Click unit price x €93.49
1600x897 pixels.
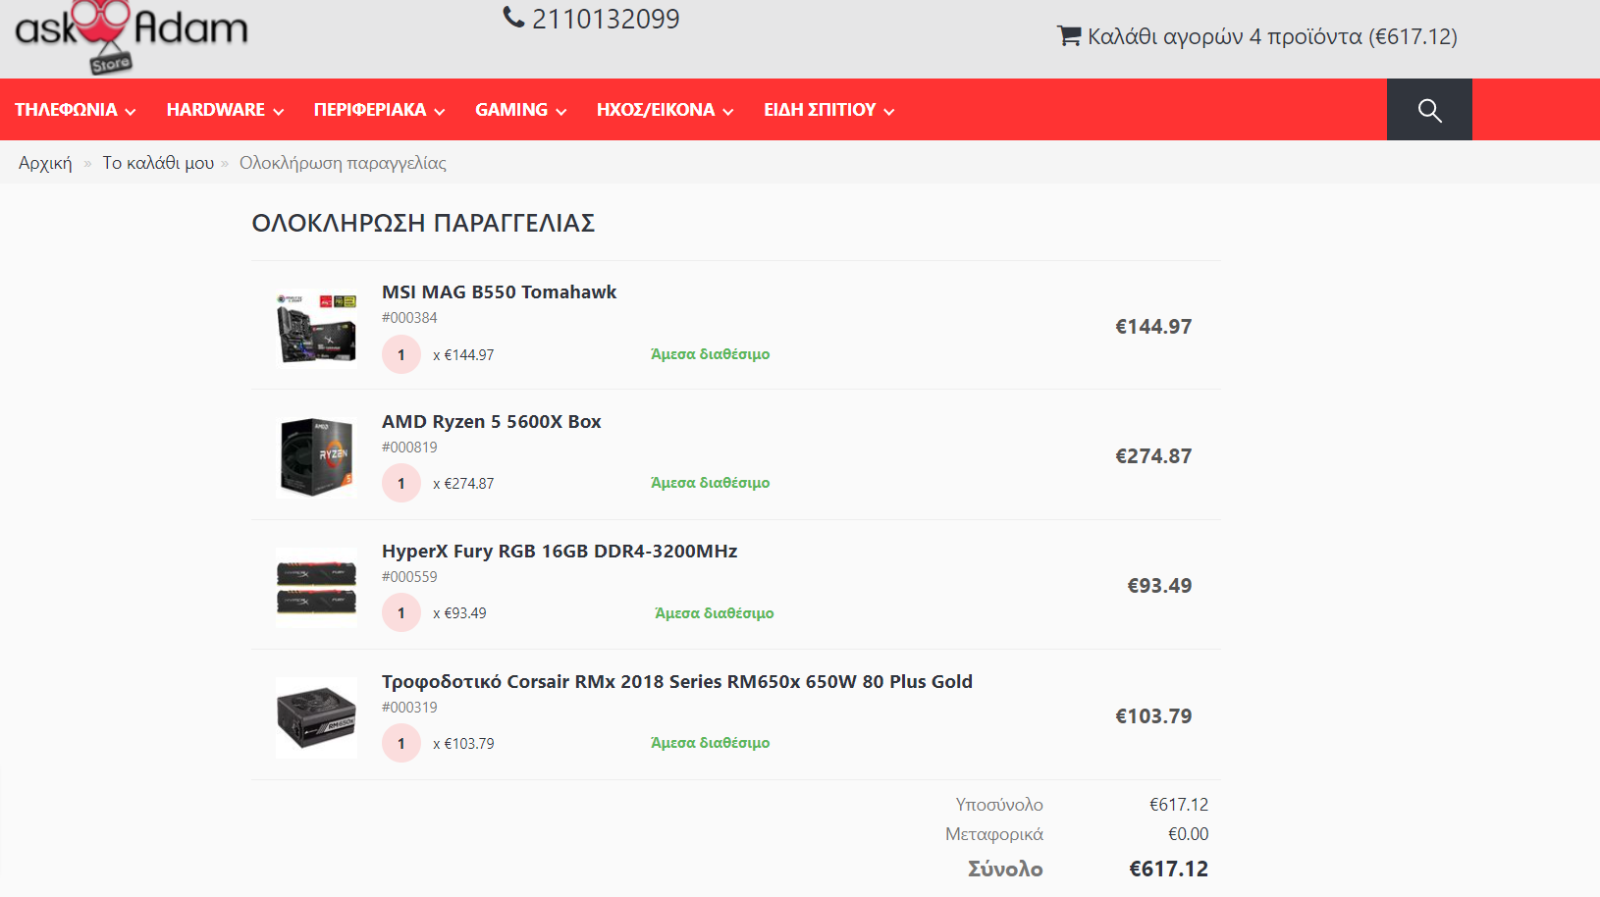point(460,614)
